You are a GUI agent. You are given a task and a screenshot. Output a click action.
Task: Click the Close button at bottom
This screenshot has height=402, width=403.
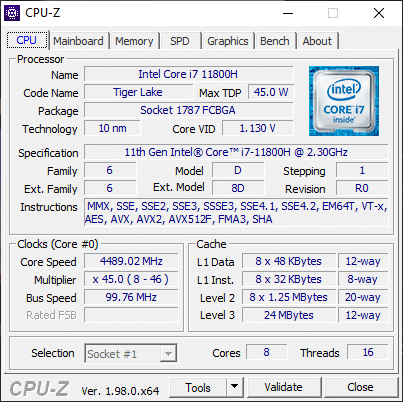361,387
